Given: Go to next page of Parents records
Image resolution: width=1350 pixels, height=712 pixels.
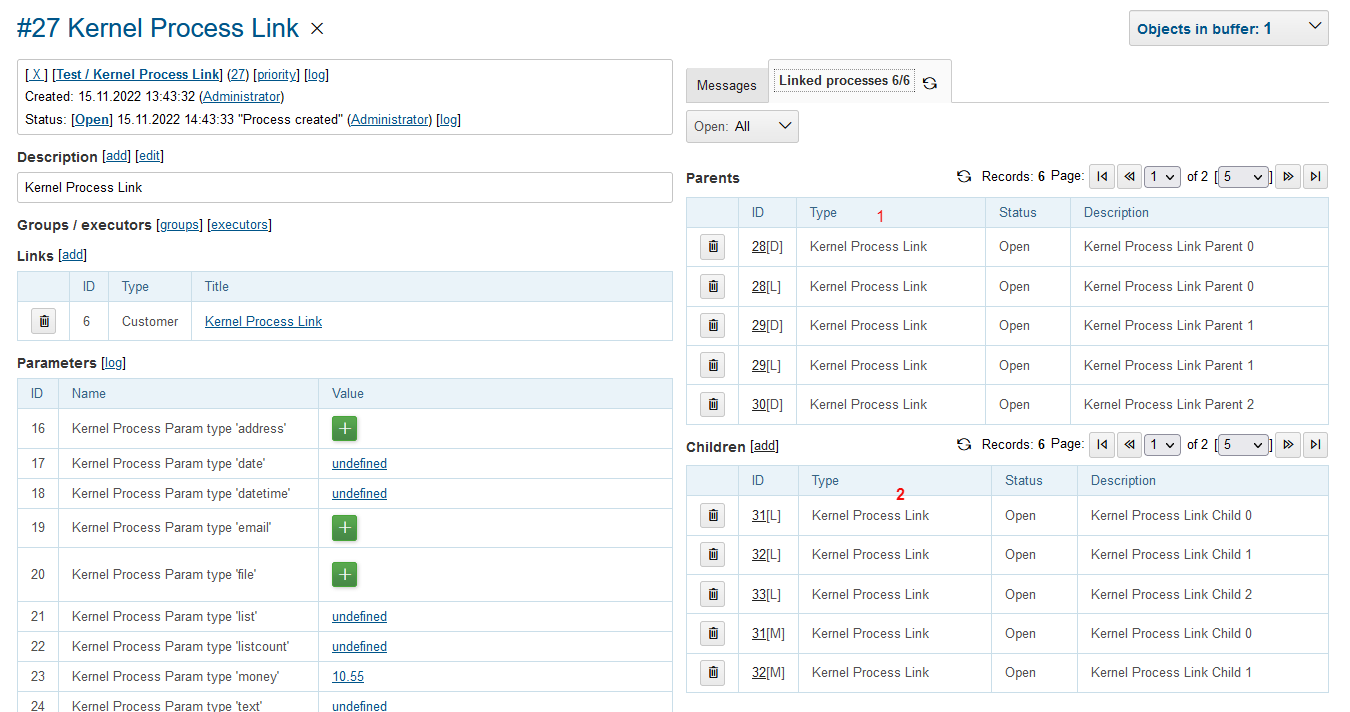Looking at the screenshot, I should pyautogui.click(x=1288, y=176).
